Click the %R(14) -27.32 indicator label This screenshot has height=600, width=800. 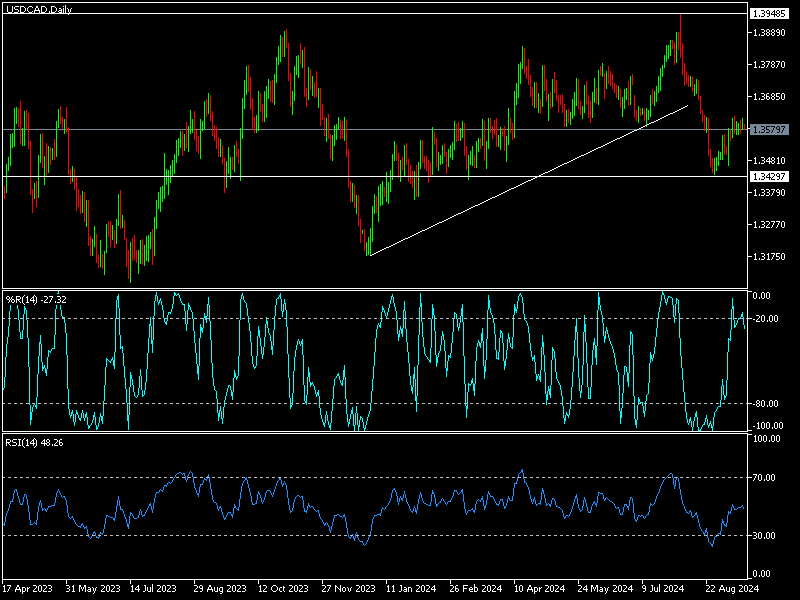tap(36, 299)
